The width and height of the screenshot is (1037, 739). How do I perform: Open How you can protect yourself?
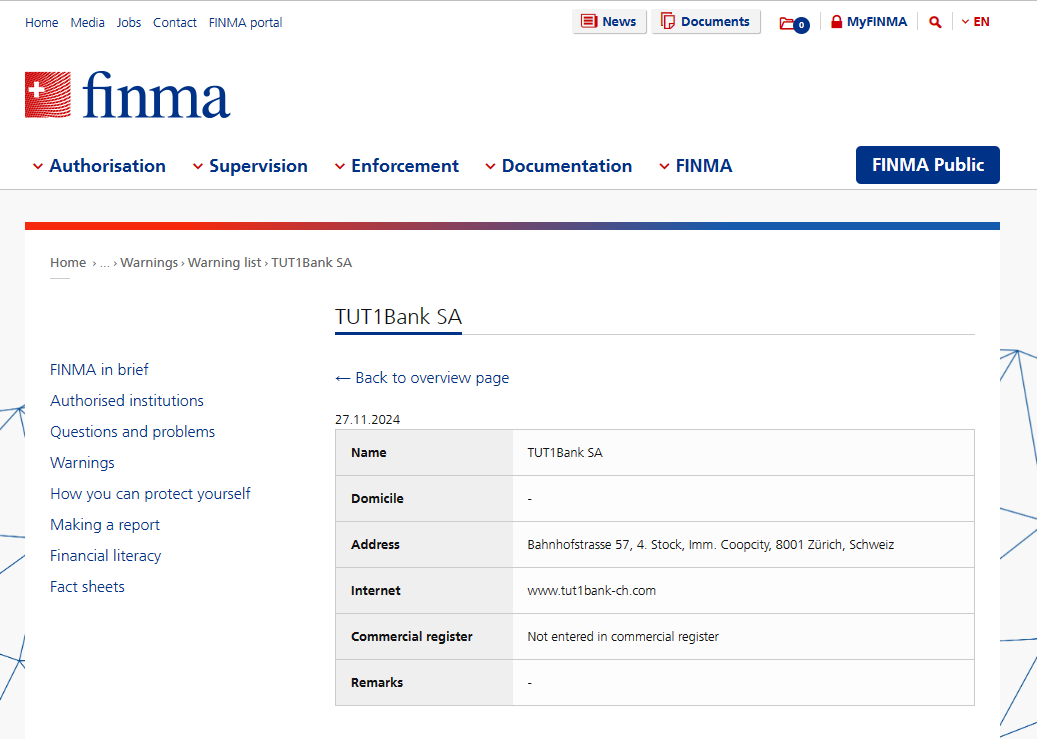tap(150, 494)
